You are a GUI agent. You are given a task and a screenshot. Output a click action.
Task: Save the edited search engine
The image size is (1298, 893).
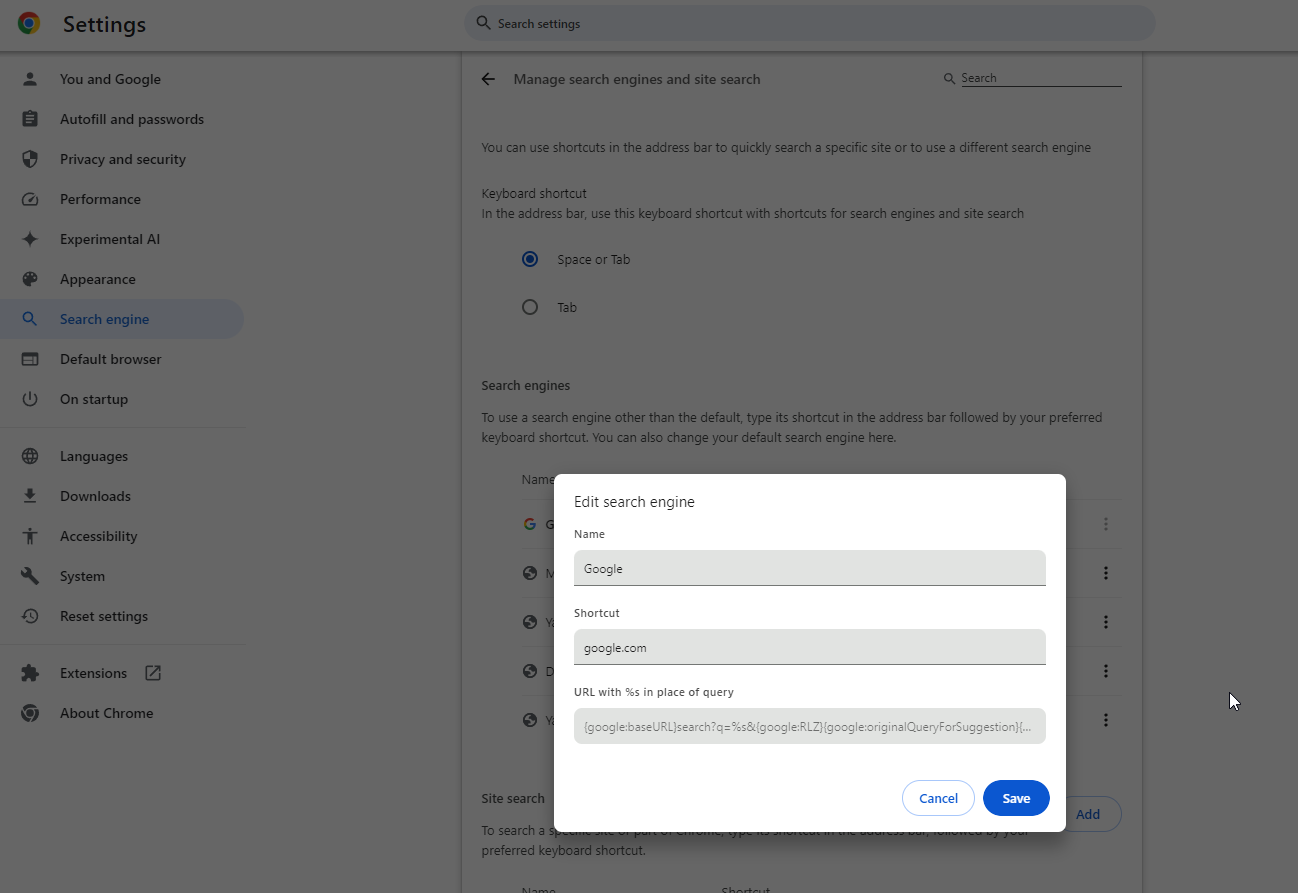[1016, 798]
